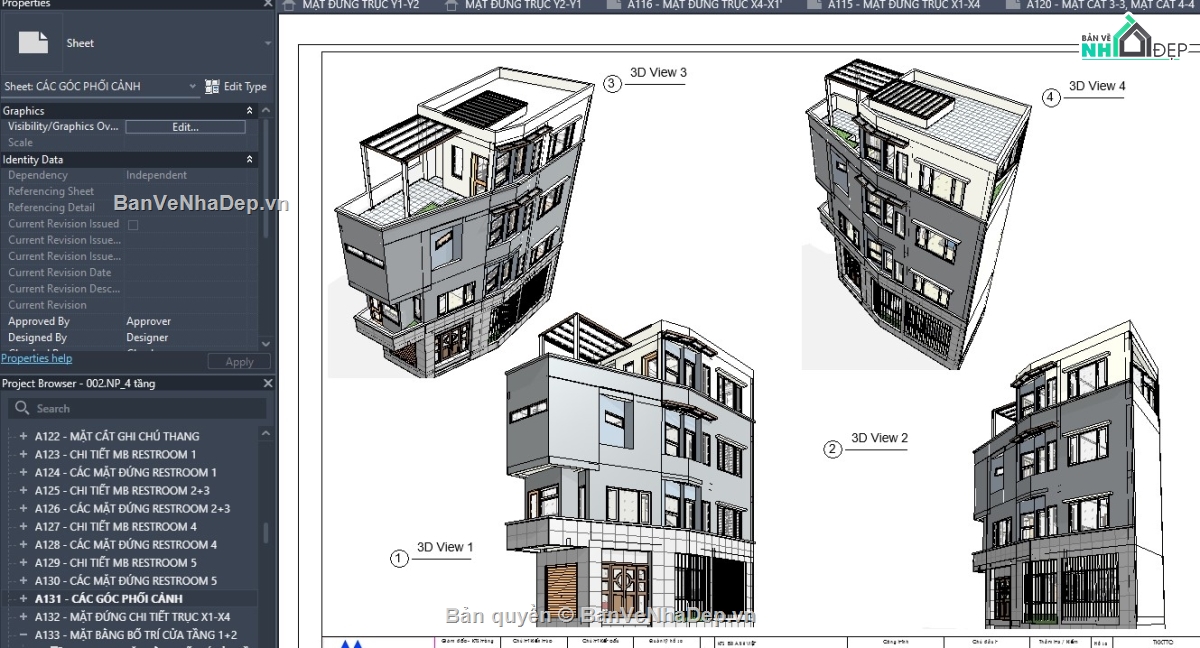This screenshot has height=648, width=1200.
Task: Collapse the Graphics properties group
Action: point(250,111)
